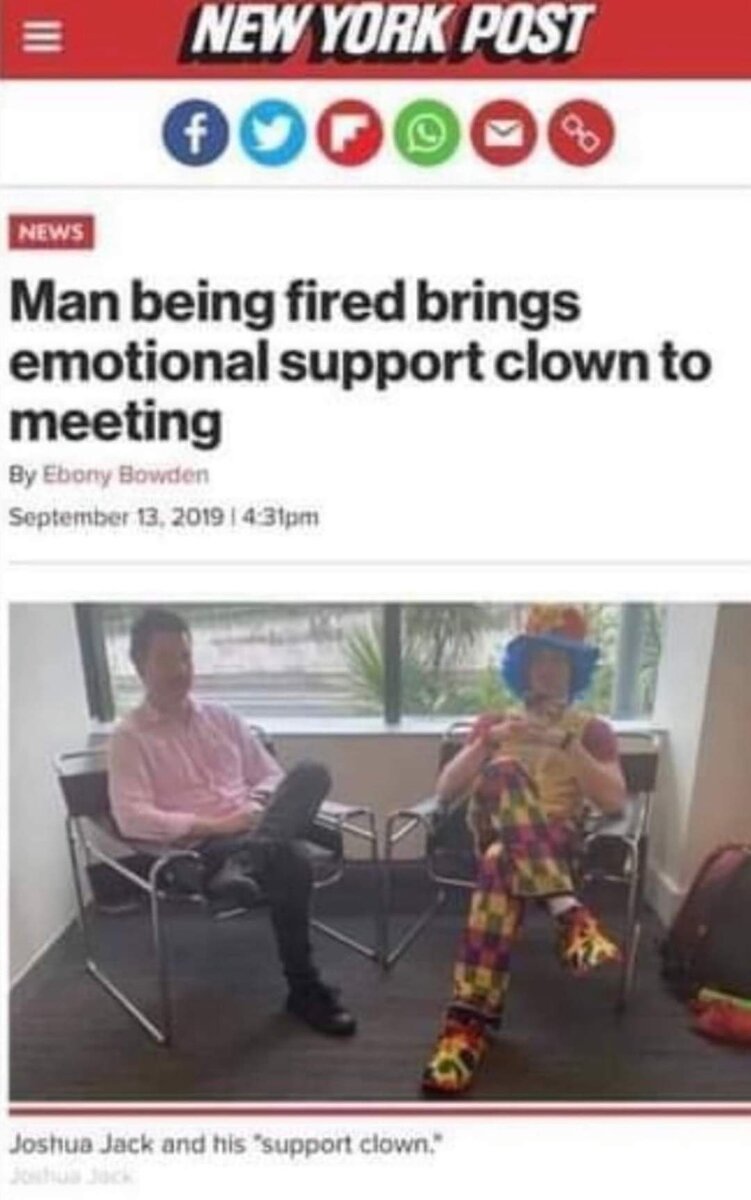Open the clown meeting photo
Image resolution: width=751 pixels, height=1200 pixels.
coord(380,850)
